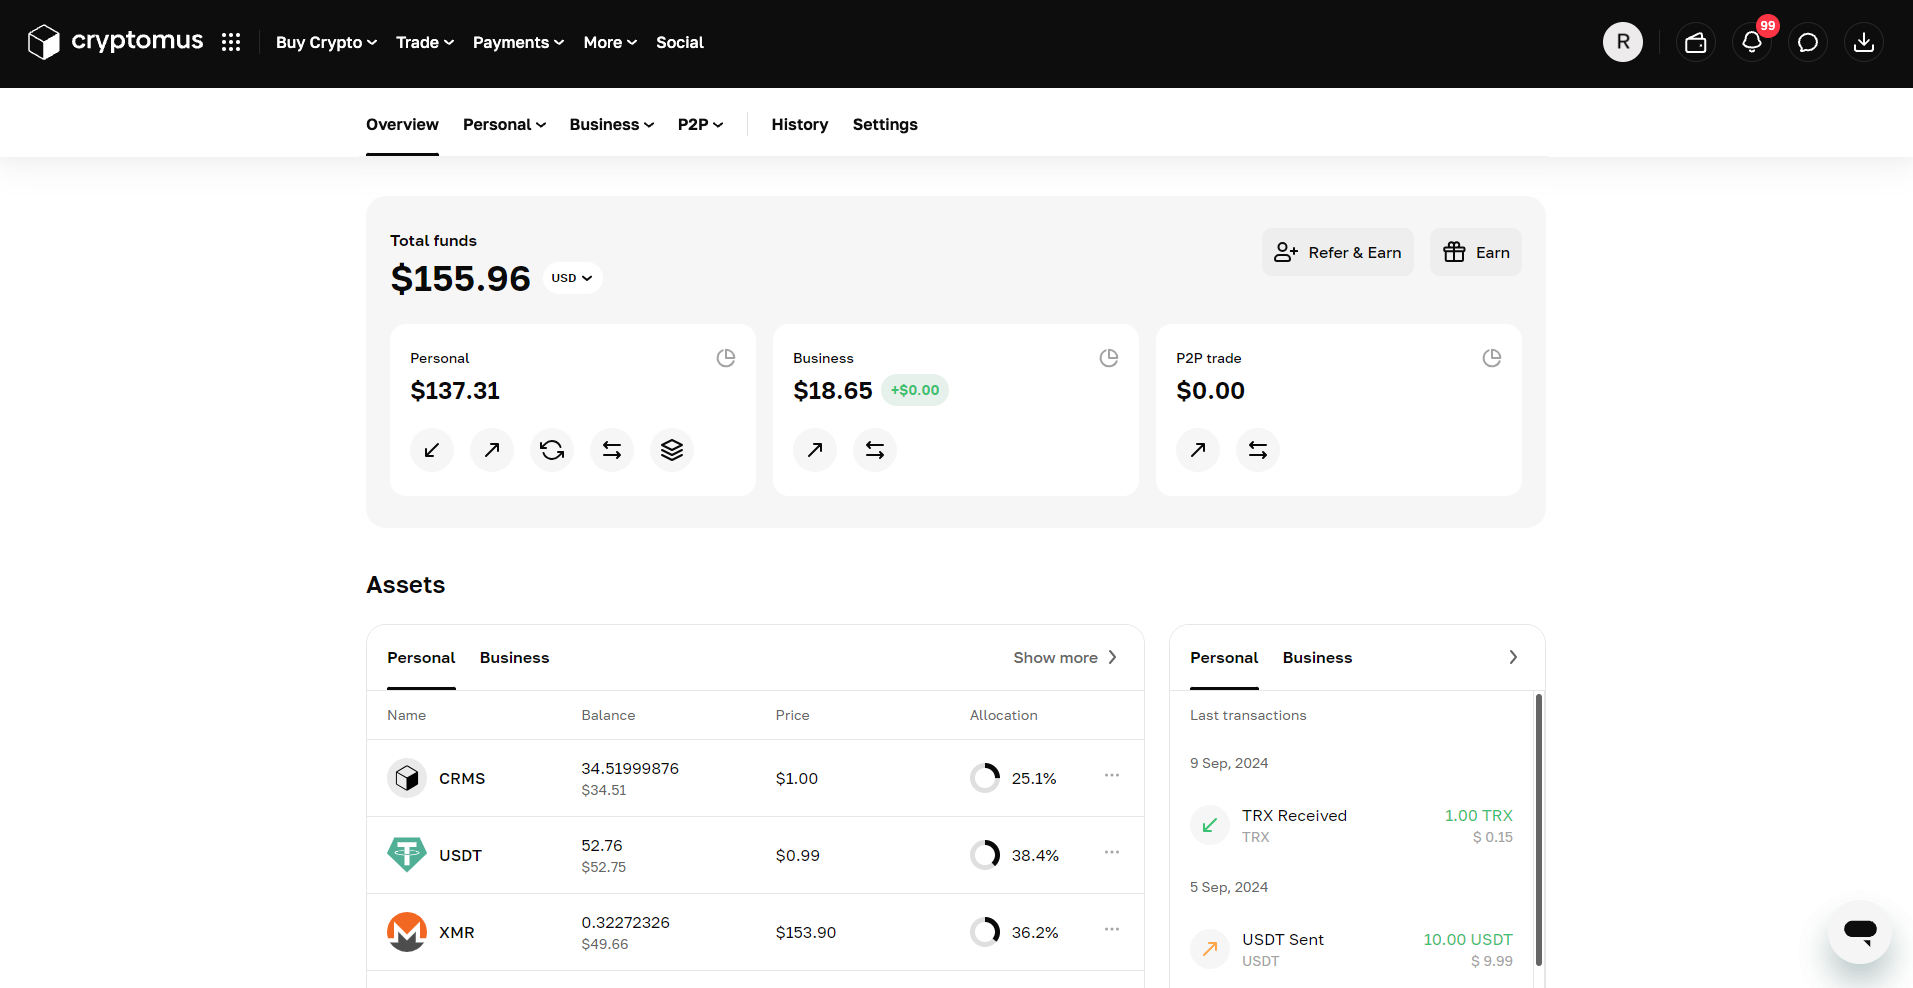Viewport: 1913px width, 988px height.
Task: Open the History page
Action: tap(799, 124)
